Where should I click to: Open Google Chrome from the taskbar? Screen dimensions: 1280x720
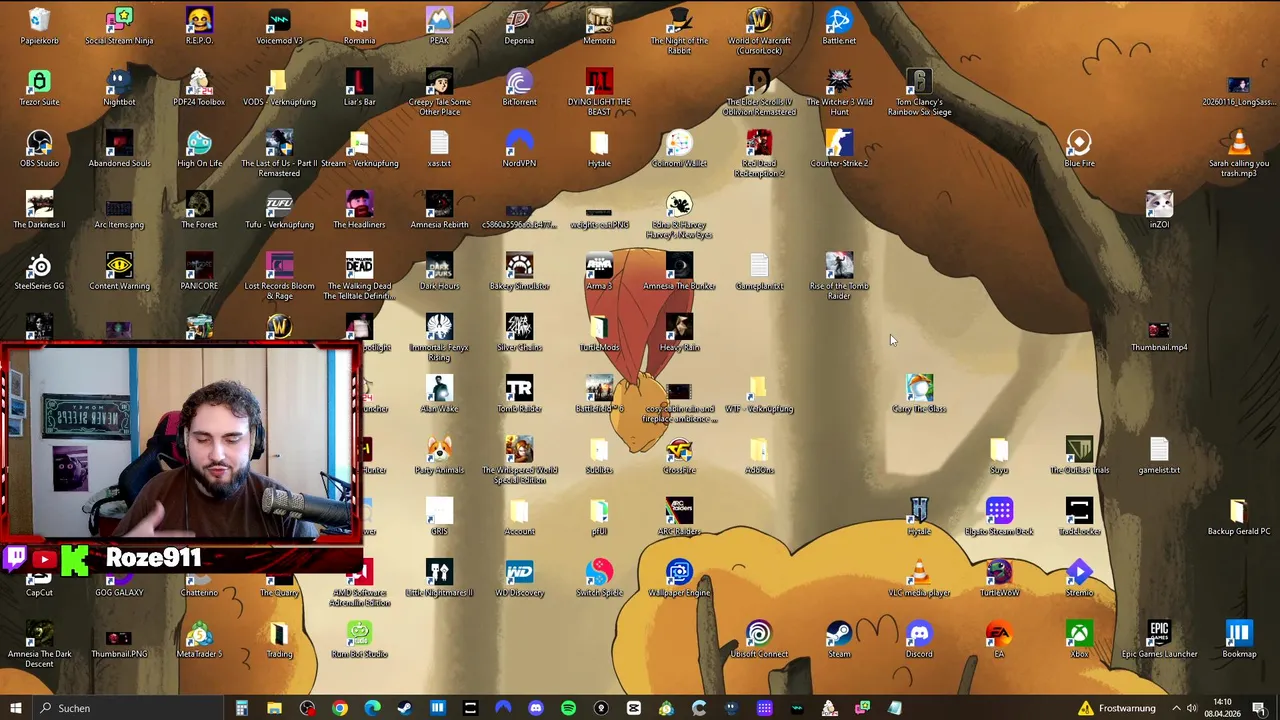(x=340, y=708)
